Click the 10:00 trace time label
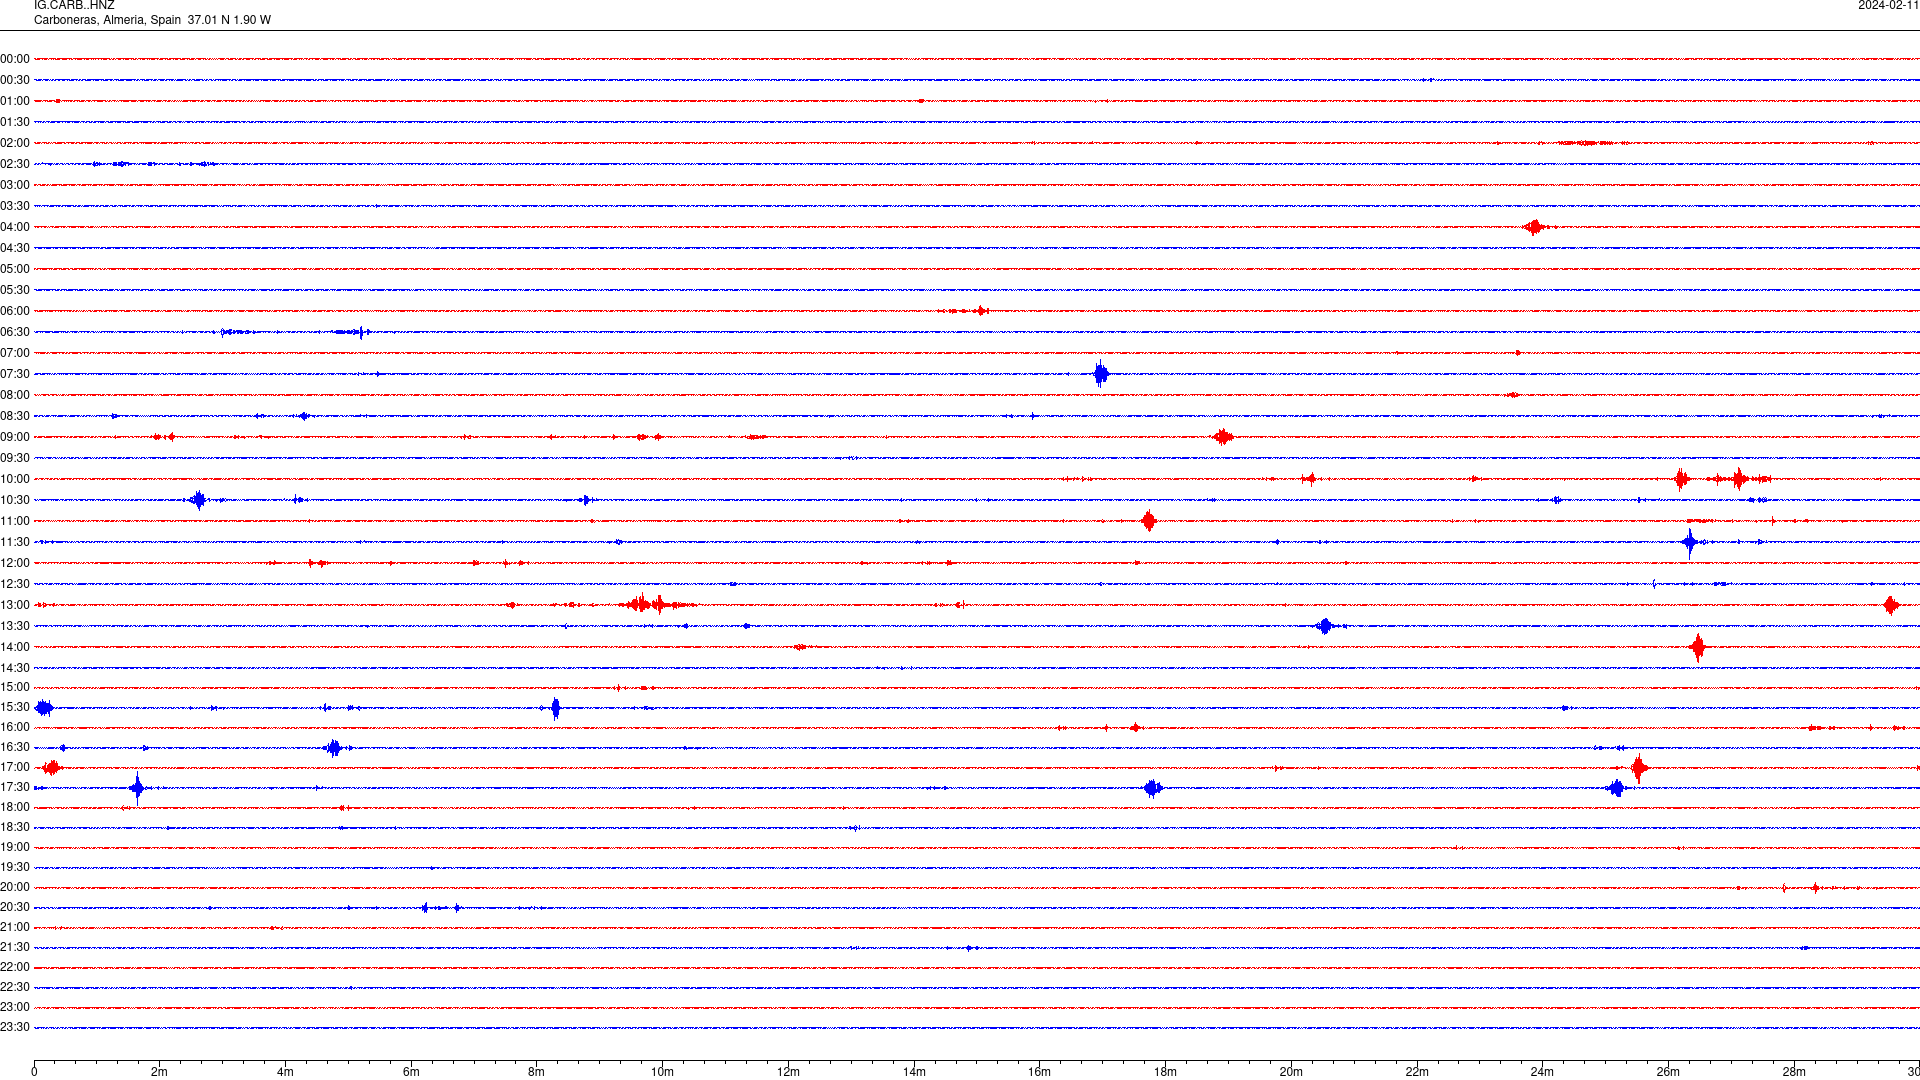Screen dimensions: 1920x1080 click(15, 479)
